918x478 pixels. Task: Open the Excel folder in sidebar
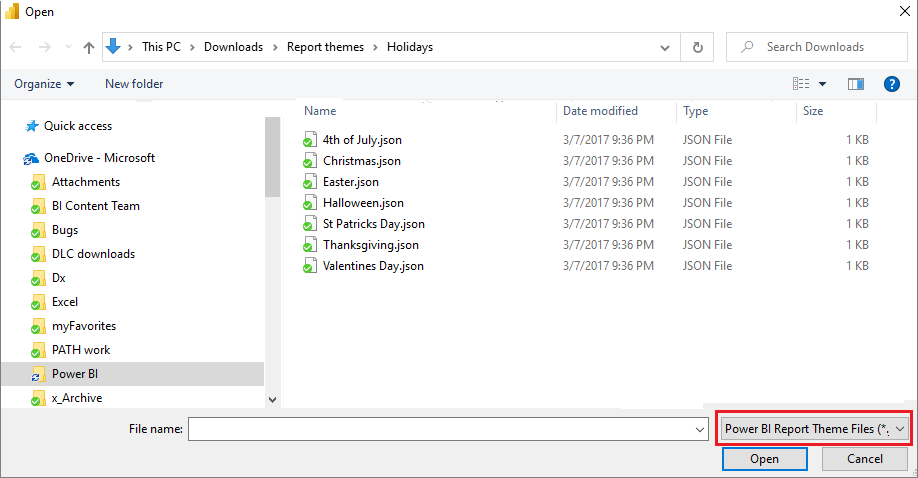64,302
